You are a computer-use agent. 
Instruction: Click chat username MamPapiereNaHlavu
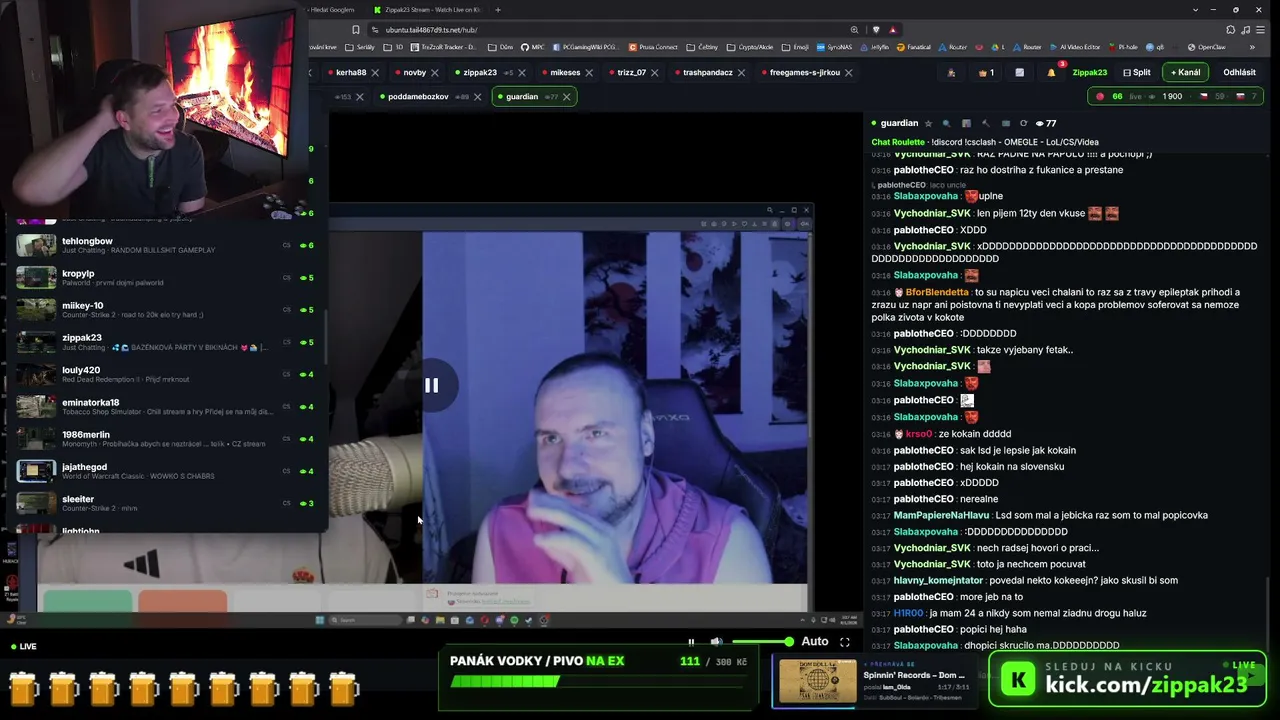(941, 515)
